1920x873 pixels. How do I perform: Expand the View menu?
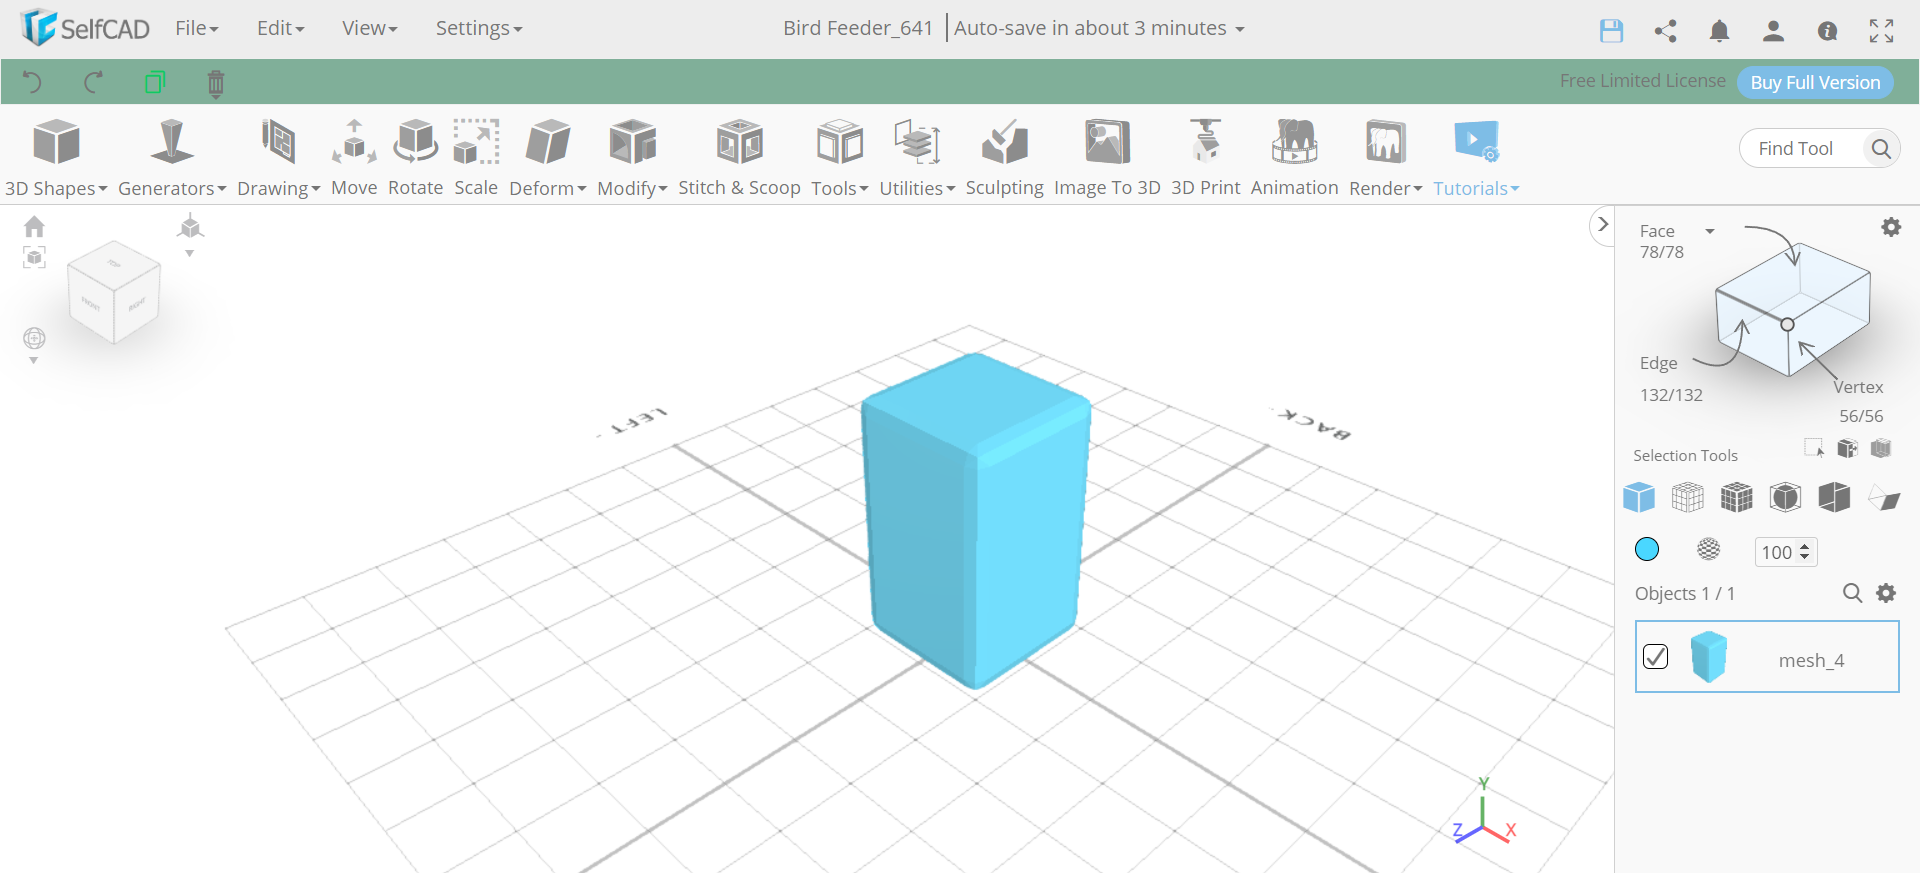(369, 28)
